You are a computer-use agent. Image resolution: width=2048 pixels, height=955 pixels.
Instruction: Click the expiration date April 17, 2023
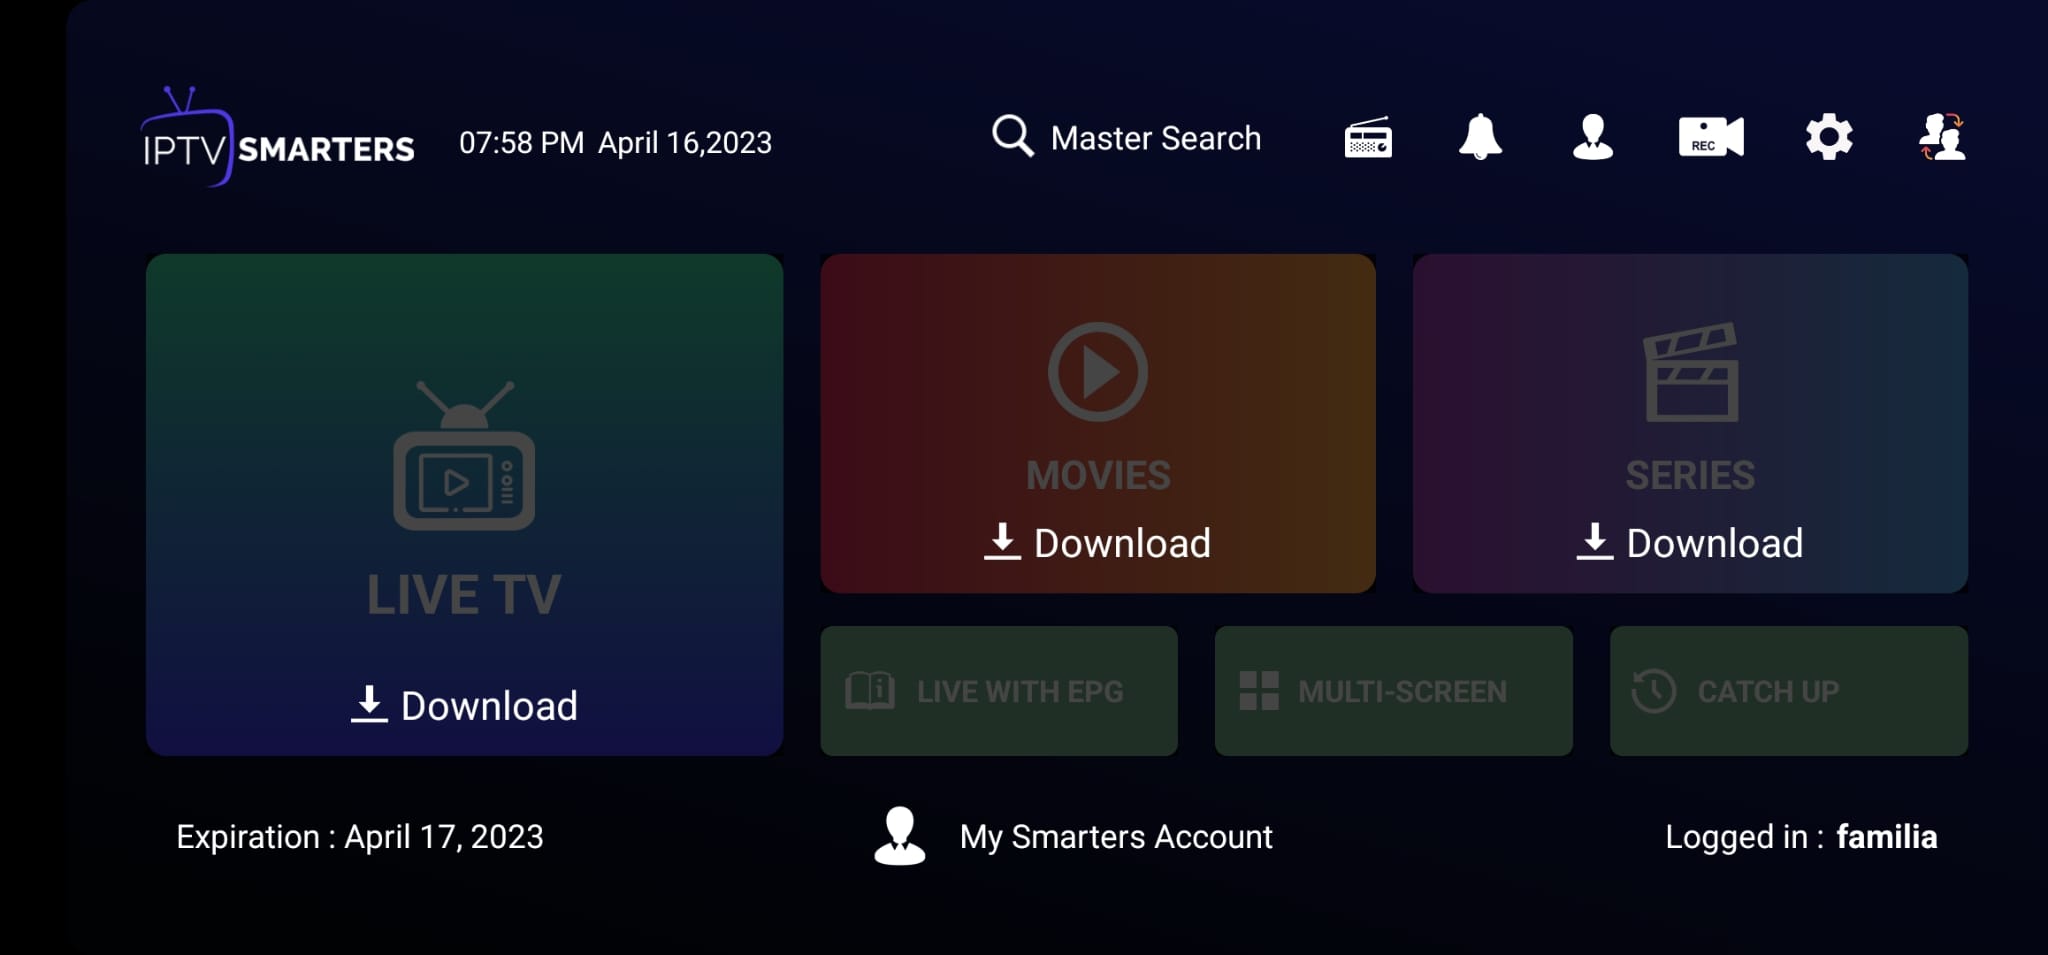[x=444, y=836]
